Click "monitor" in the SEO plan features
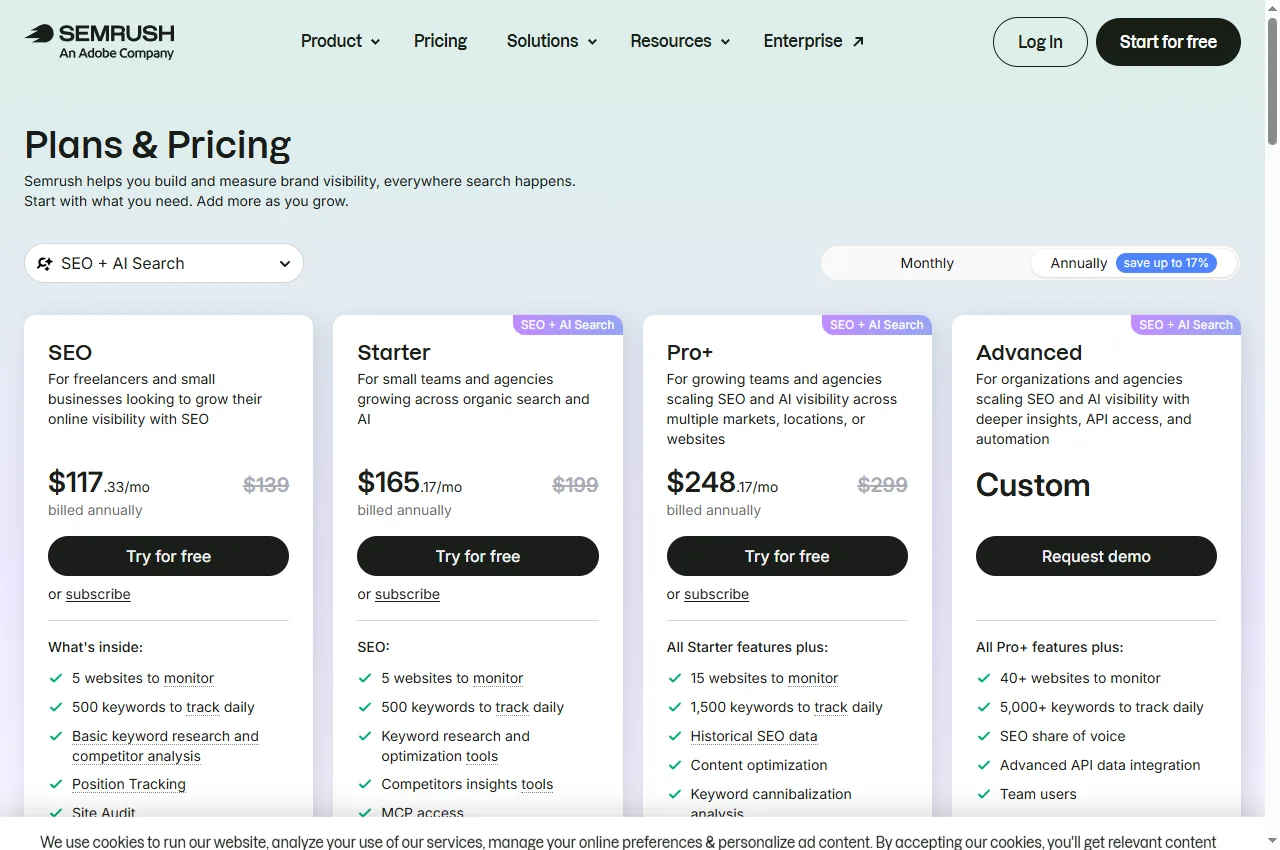The height and width of the screenshot is (850, 1280). 189,678
